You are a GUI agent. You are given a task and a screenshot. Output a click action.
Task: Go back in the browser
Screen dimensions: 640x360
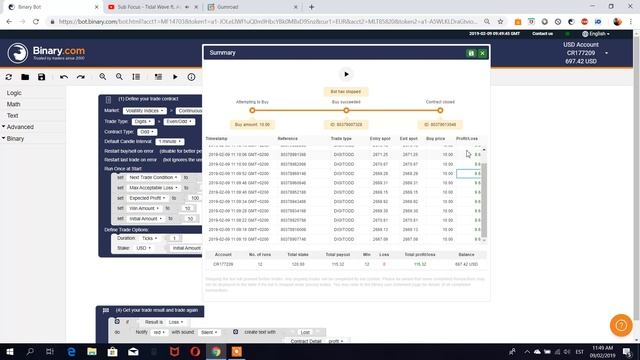(x=9, y=22)
